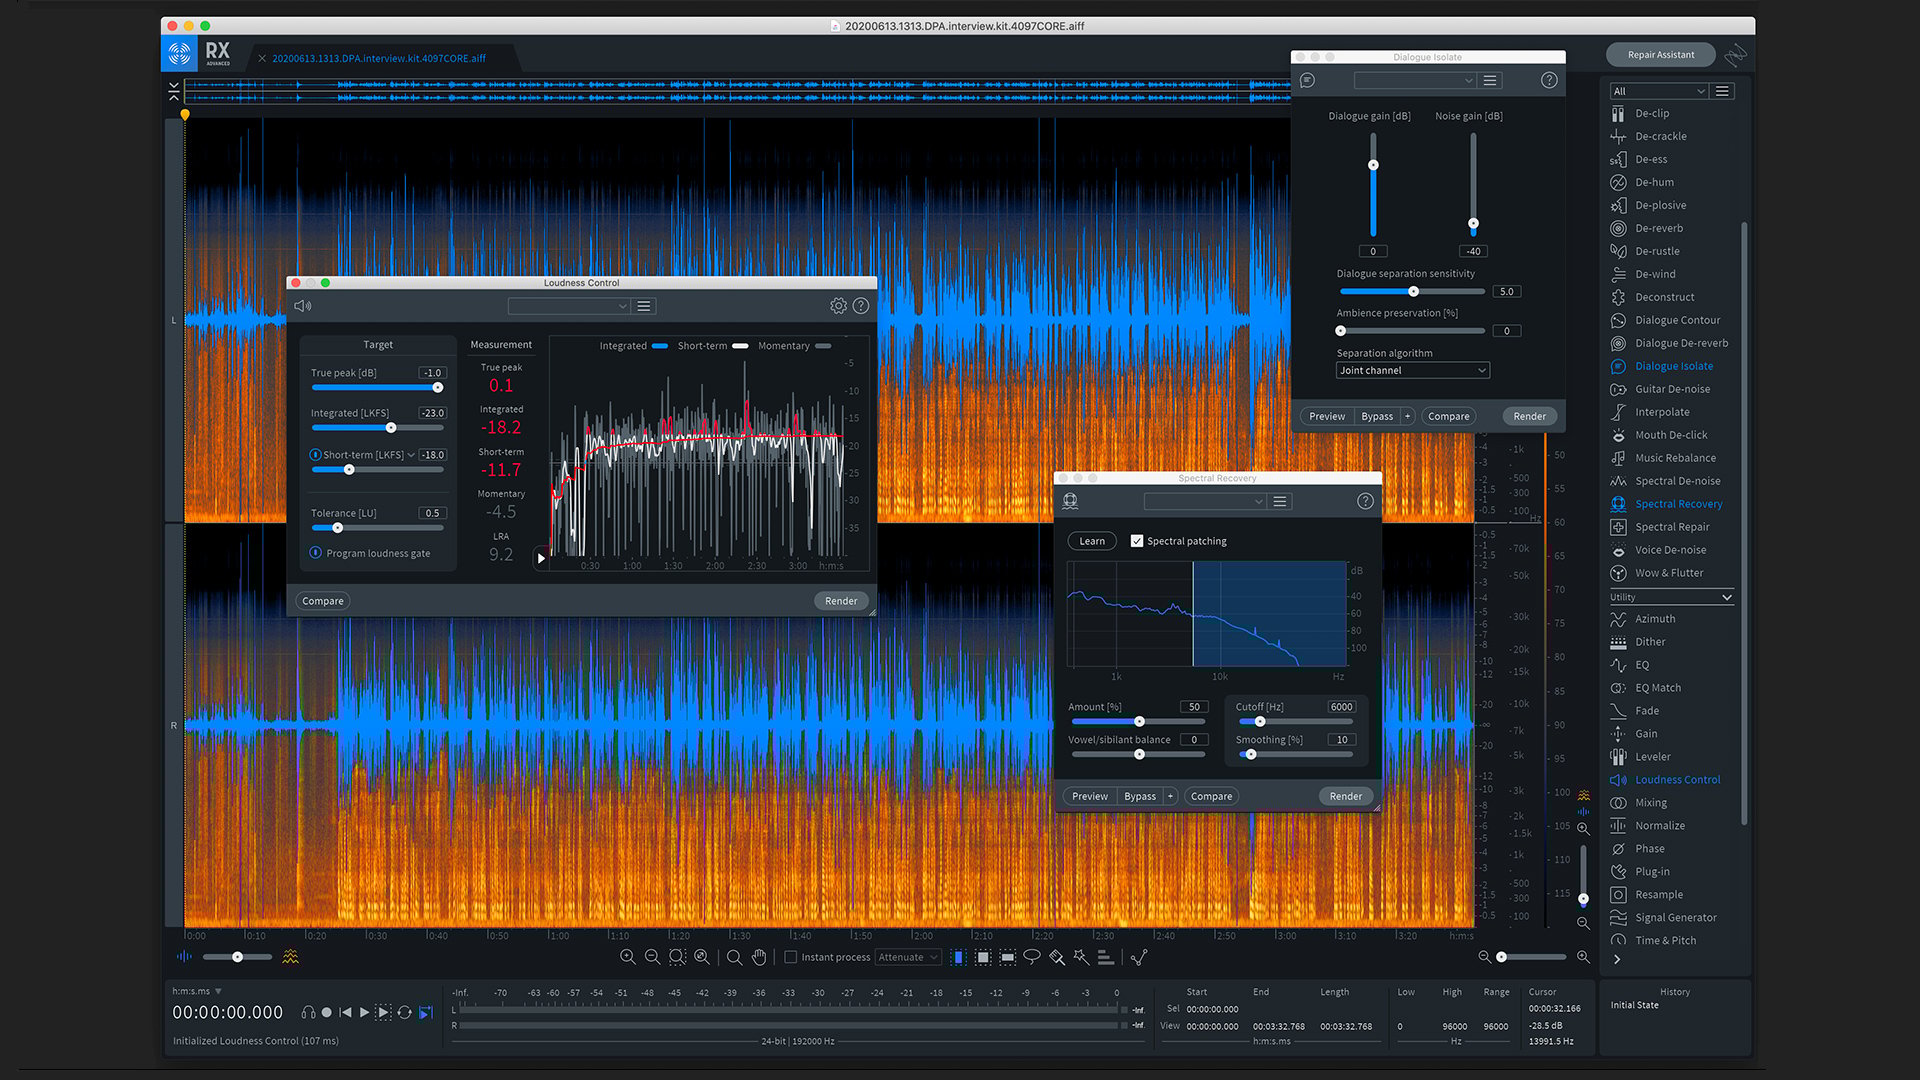This screenshot has width=1920, height=1080.
Task: Check the Instant process checkbox
Action: [790, 957]
